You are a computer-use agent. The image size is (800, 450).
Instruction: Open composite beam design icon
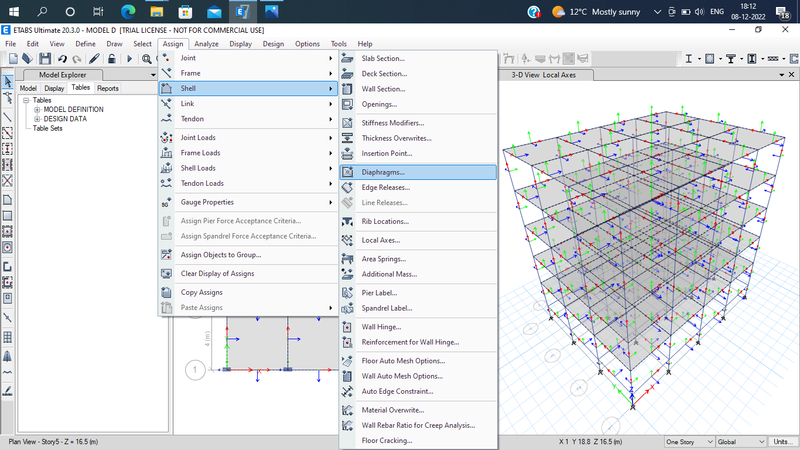[731, 59]
